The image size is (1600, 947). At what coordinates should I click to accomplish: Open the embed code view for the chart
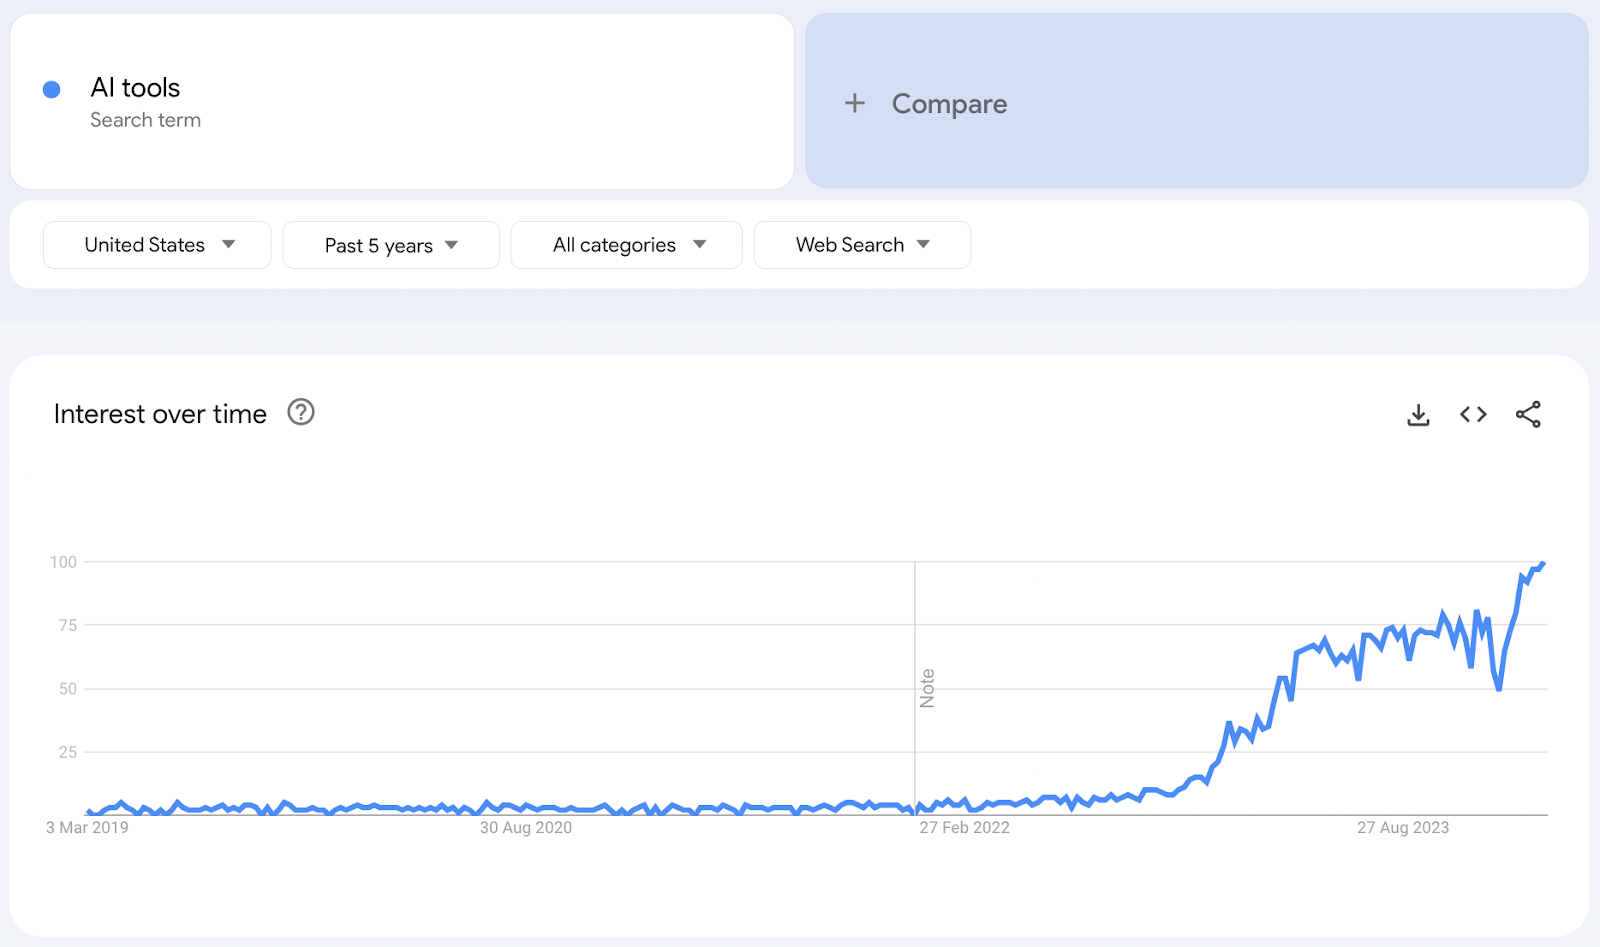pos(1472,413)
